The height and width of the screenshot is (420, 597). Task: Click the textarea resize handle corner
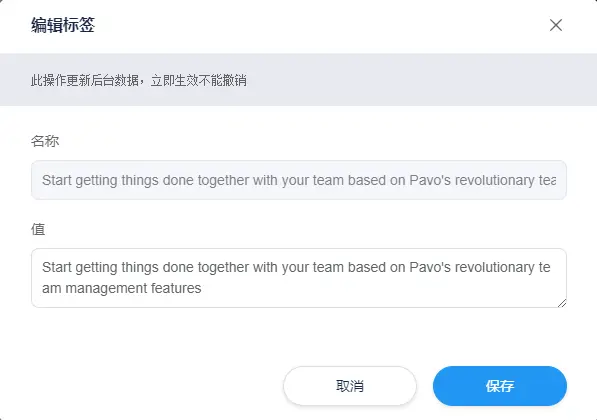(562, 303)
